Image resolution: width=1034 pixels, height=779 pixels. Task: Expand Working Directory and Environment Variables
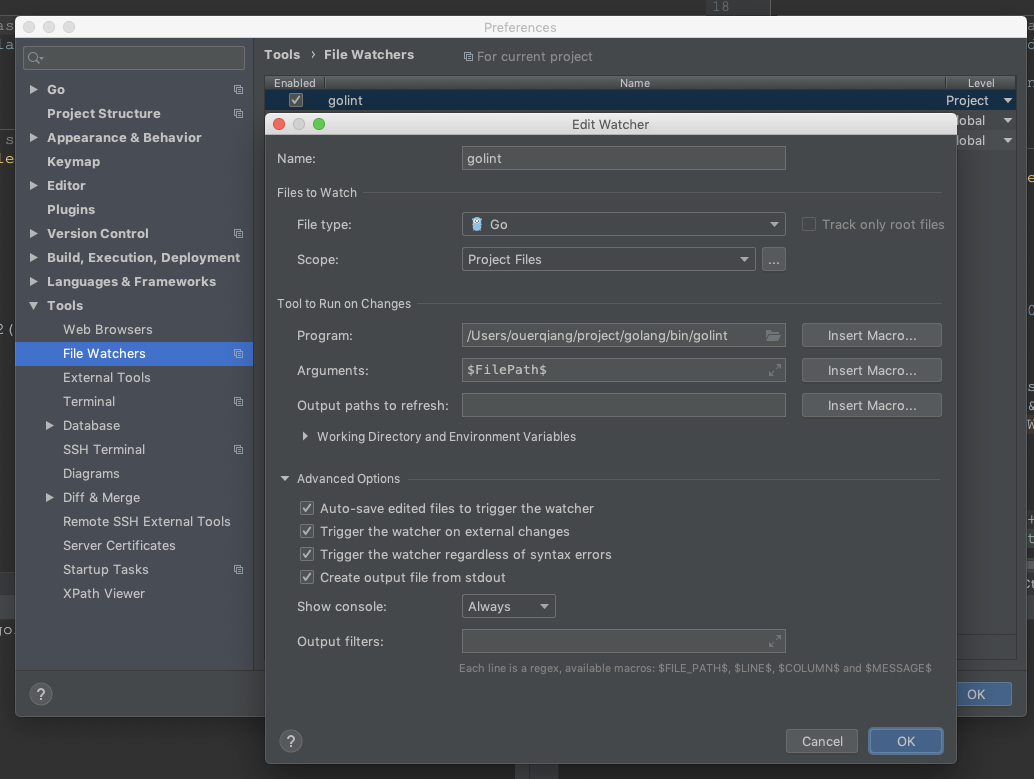pos(305,437)
